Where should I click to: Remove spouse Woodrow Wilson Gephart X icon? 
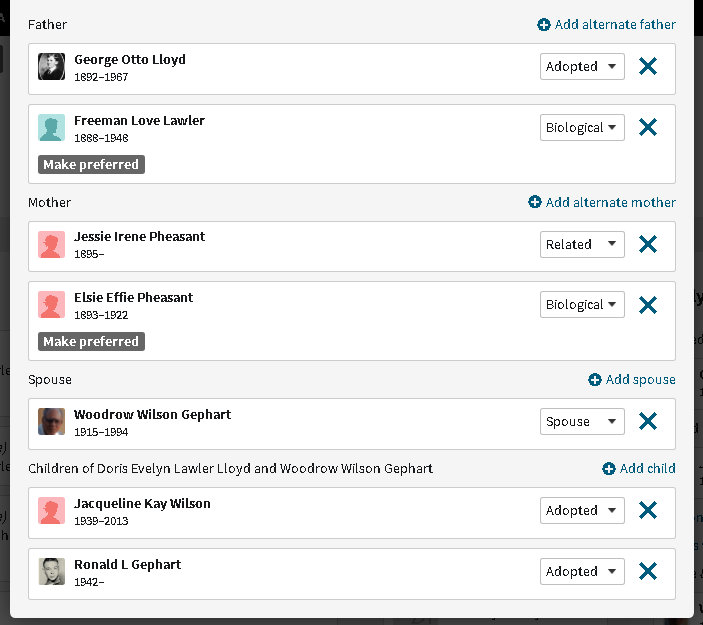[648, 422]
